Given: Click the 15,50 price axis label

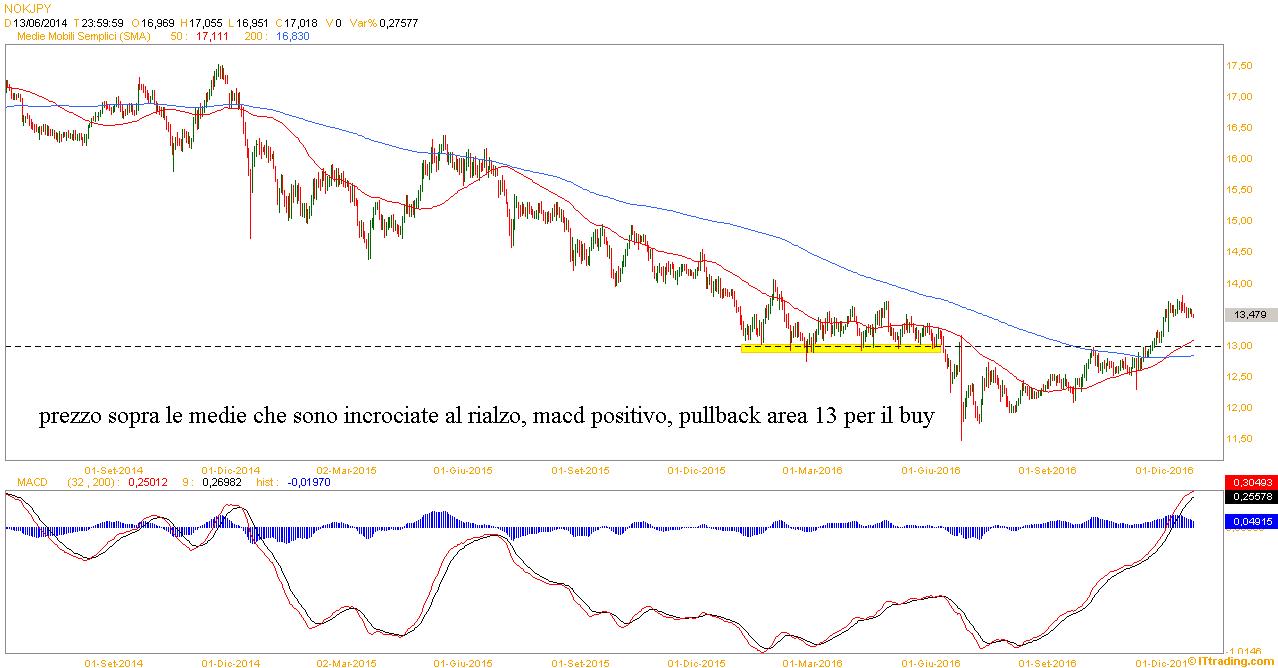Looking at the screenshot, I should [x=1238, y=190].
